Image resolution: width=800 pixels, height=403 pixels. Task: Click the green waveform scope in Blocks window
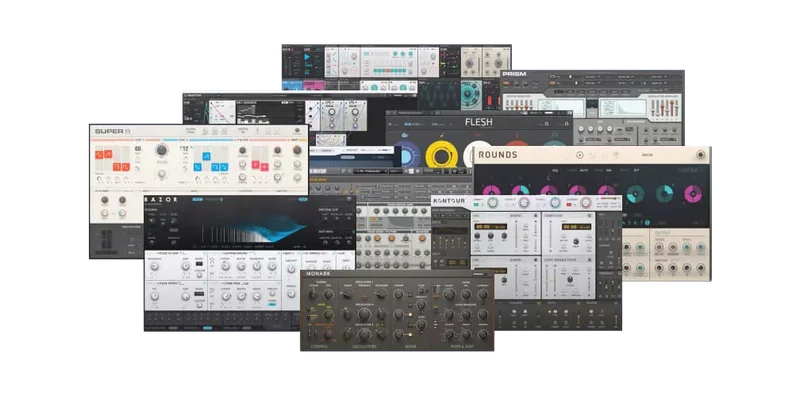click(438, 95)
